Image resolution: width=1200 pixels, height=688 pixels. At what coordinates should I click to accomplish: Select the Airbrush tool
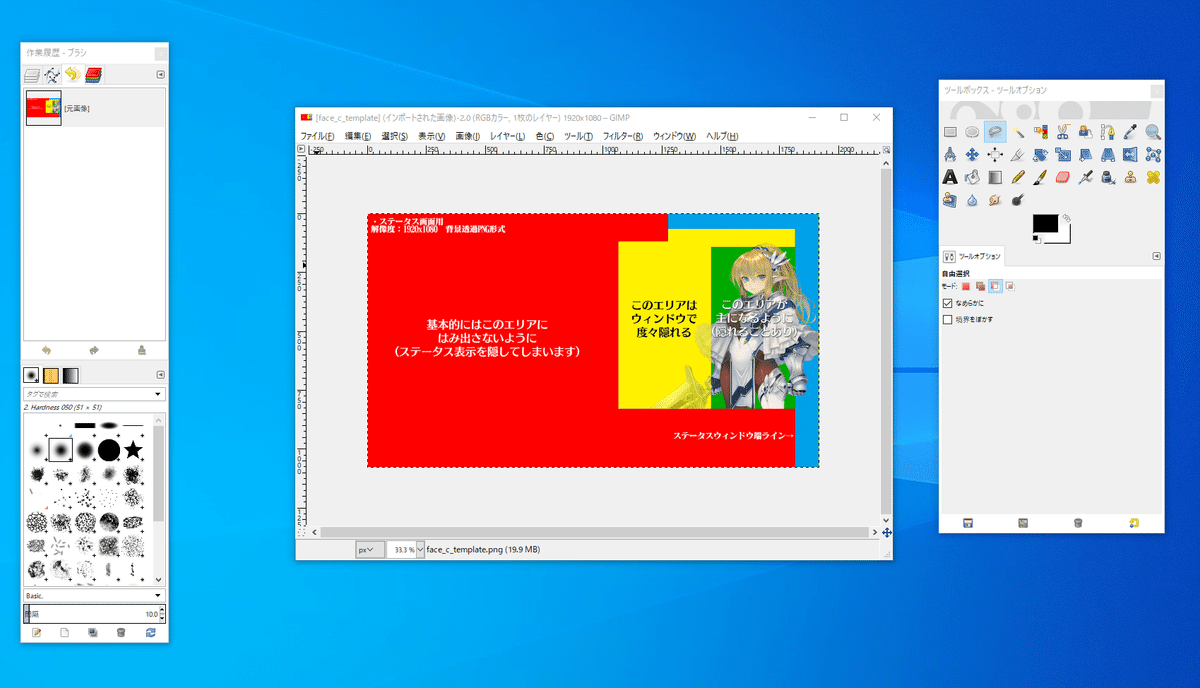point(1086,177)
